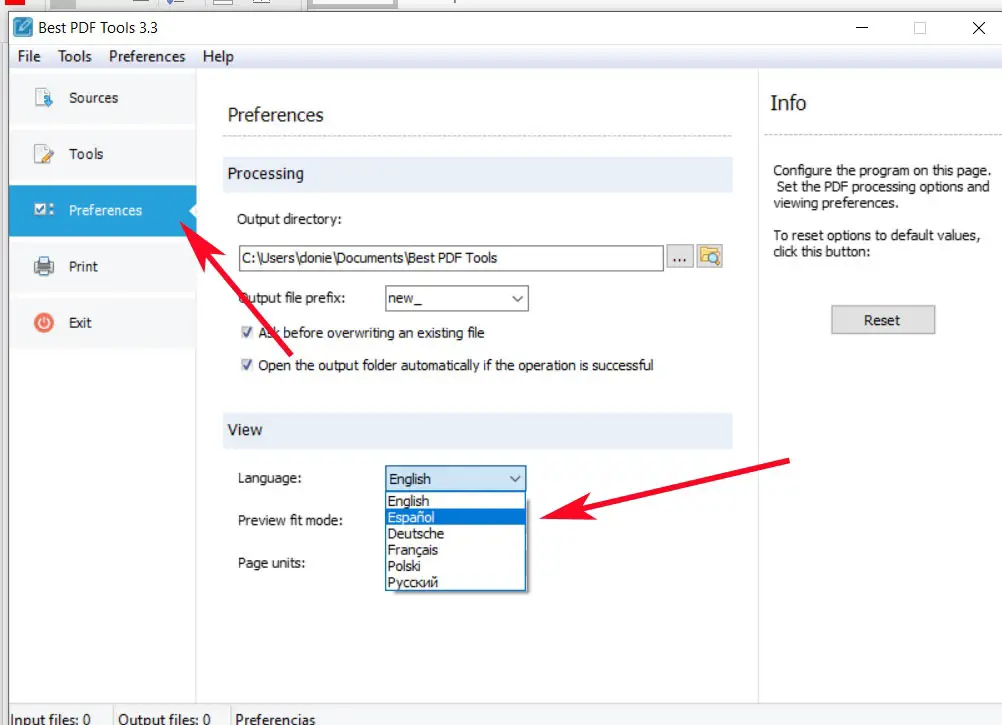
Task: Click the Input files: 0 status entry
Action: click(x=50, y=719)
